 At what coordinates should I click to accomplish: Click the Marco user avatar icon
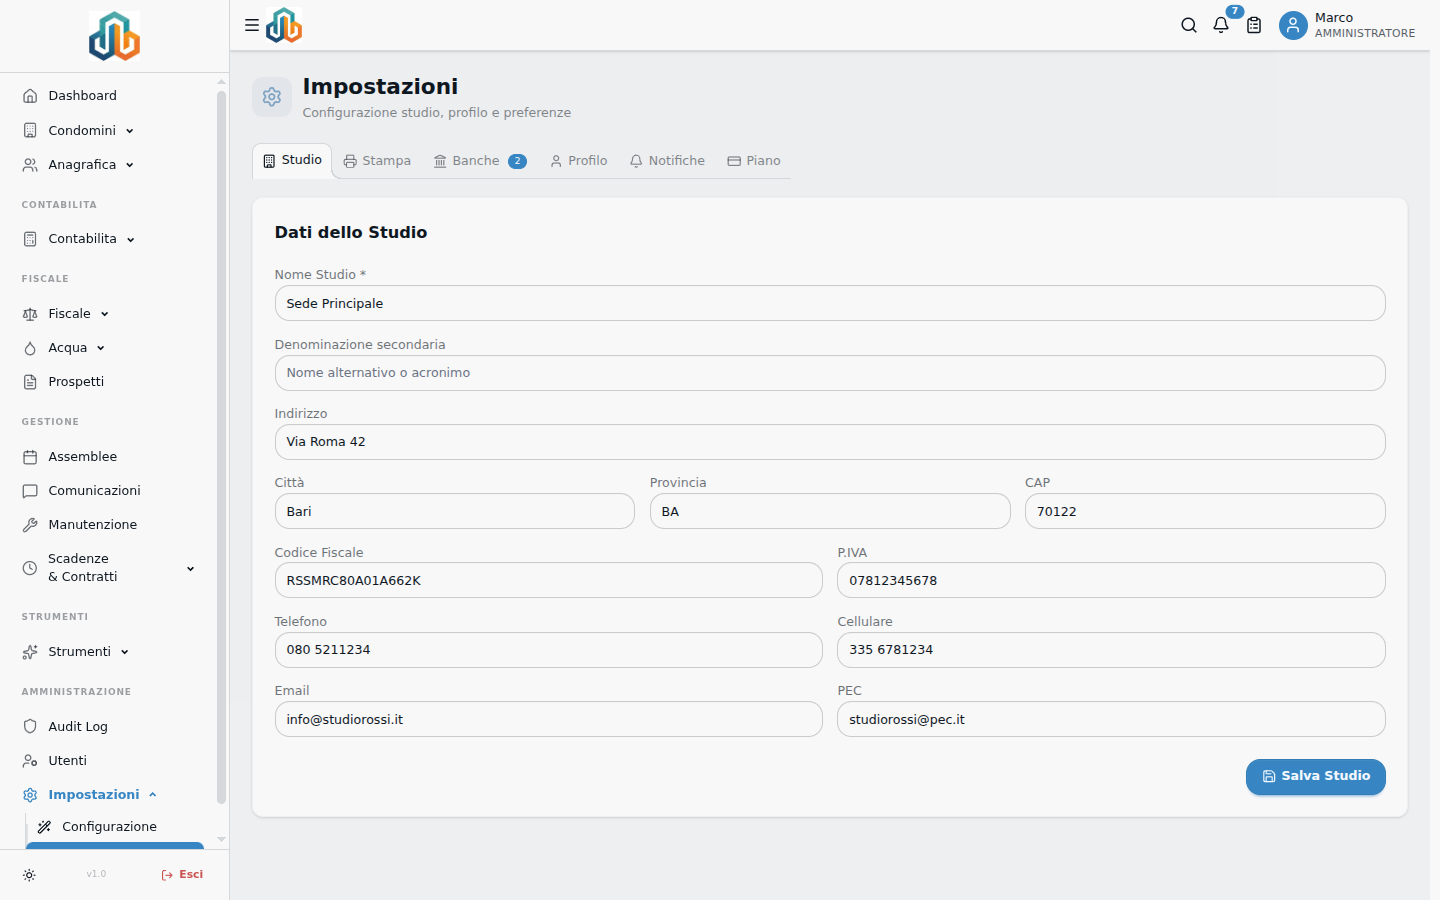coord(1293,25)
